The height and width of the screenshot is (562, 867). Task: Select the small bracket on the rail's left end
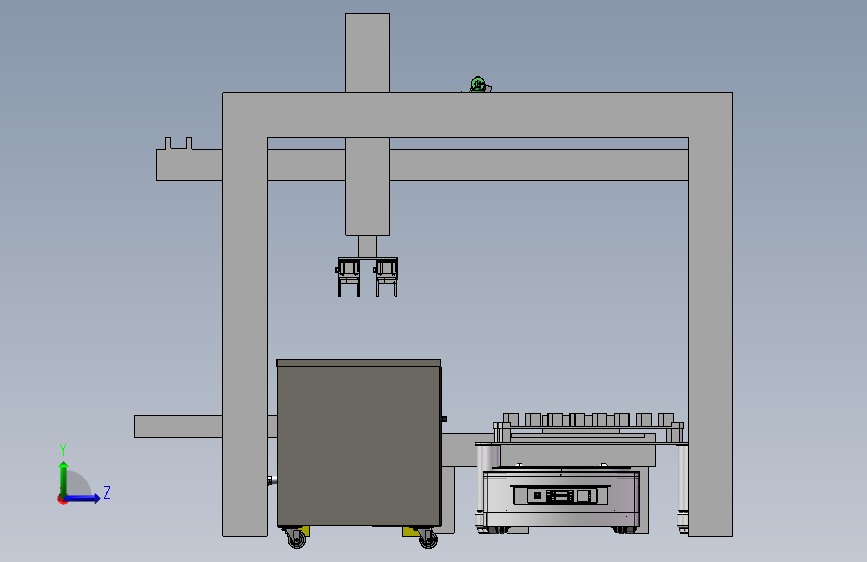179,143
